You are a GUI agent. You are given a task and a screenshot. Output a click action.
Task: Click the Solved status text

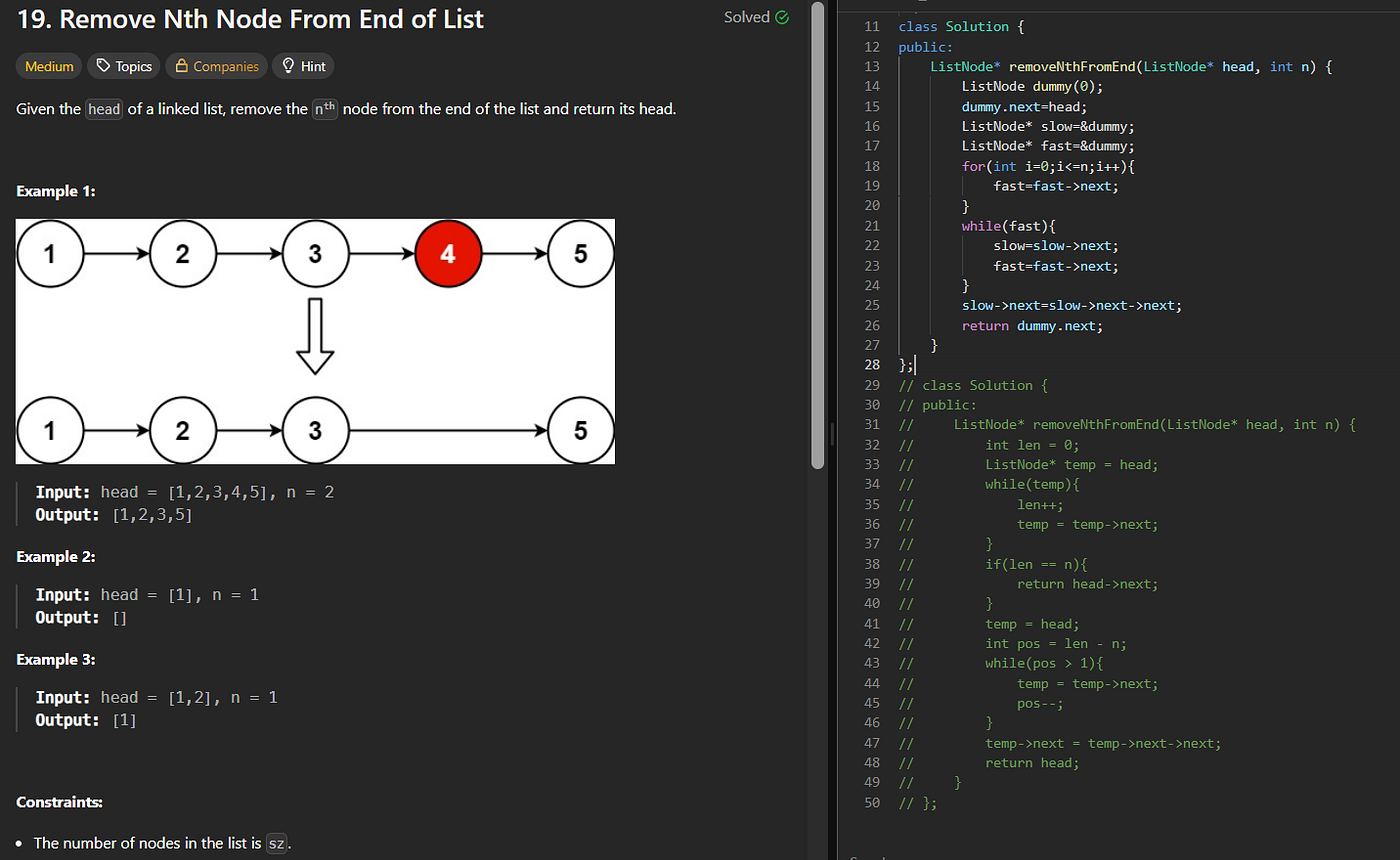point(747,17)
